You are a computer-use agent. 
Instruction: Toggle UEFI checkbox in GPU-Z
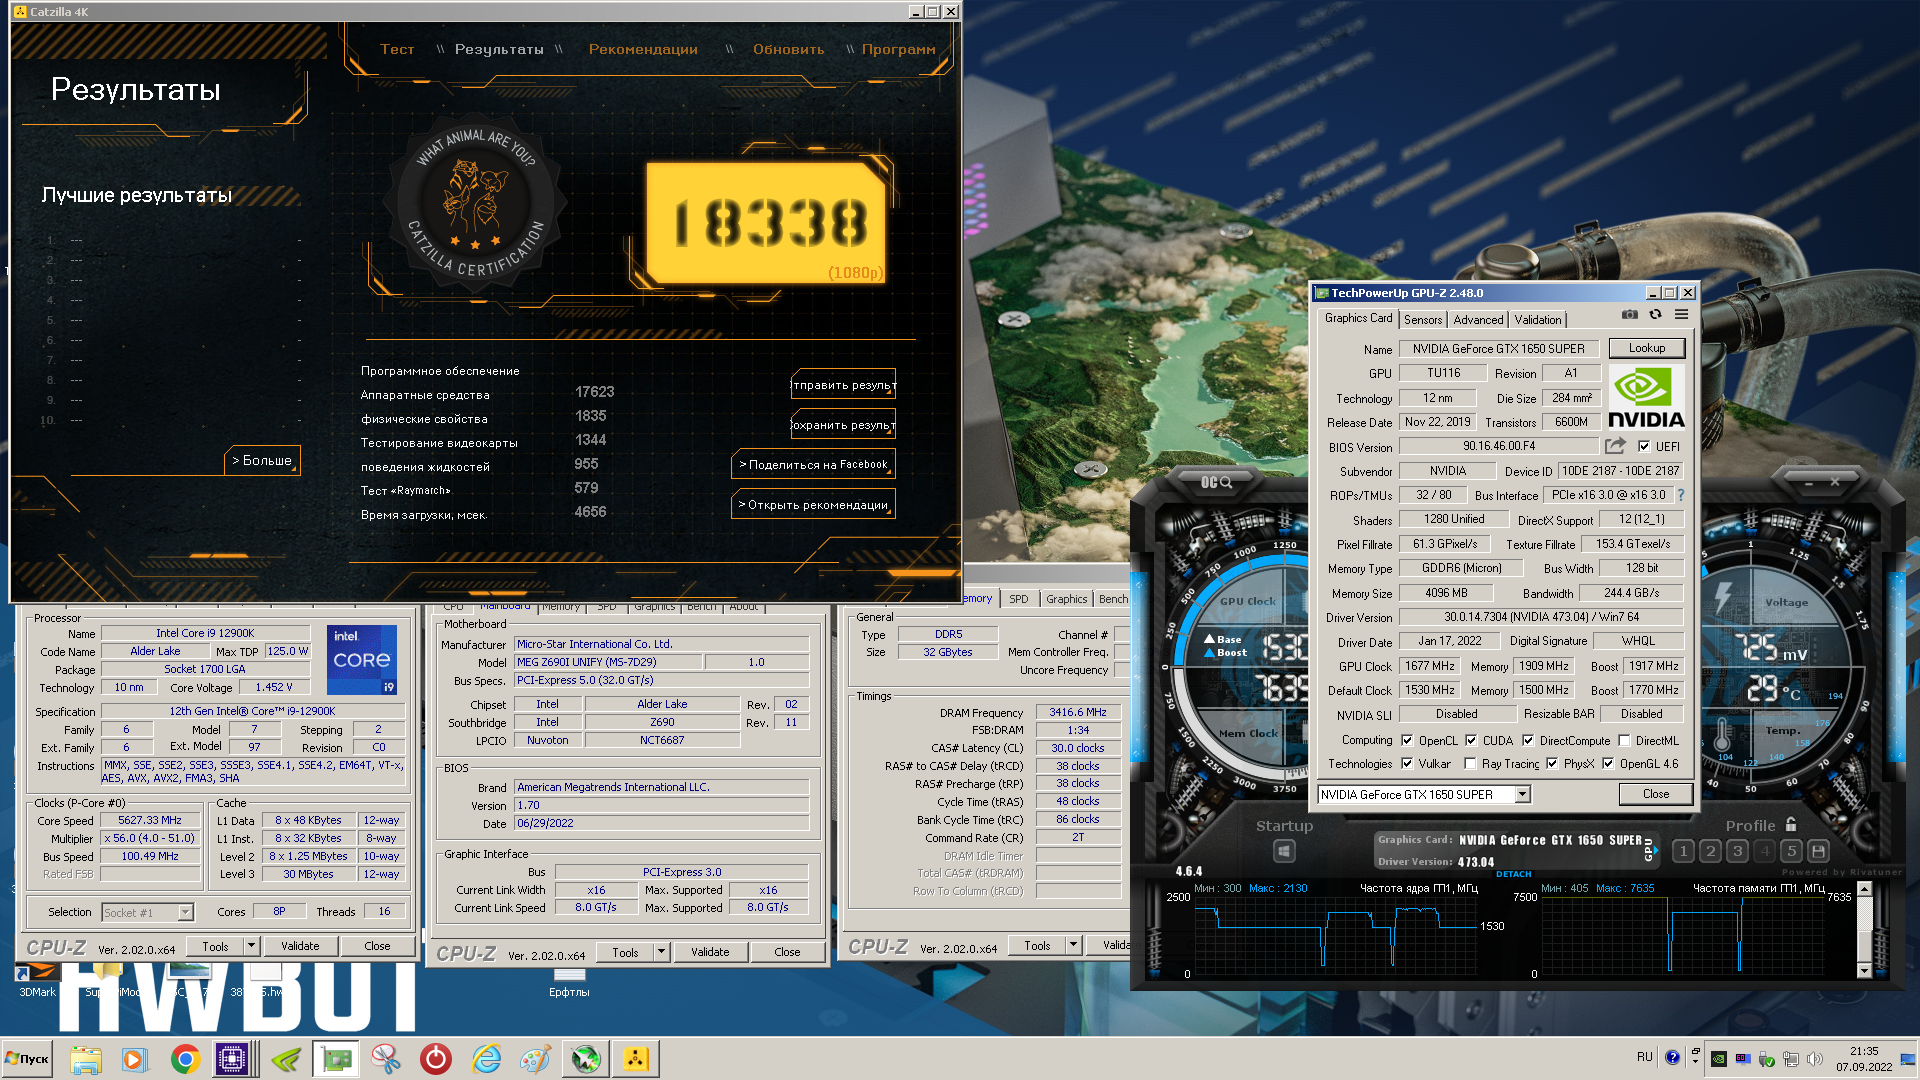[1644, 447]
